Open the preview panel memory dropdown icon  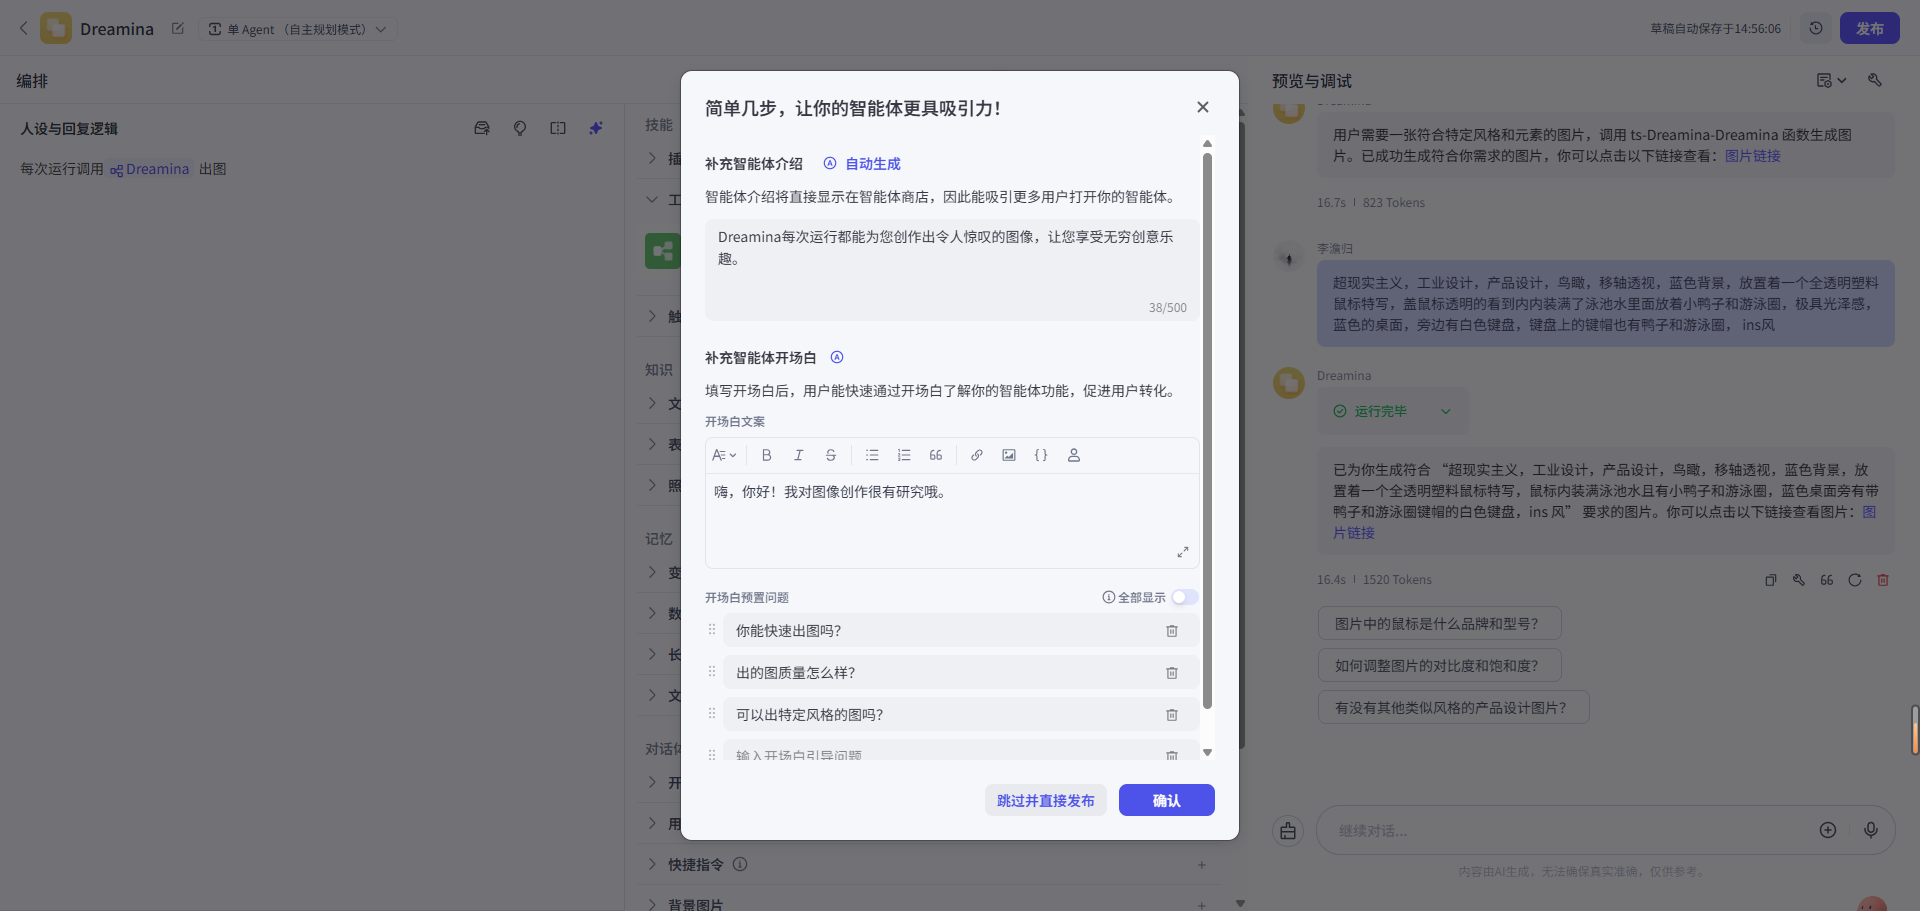pos(1831,80)
